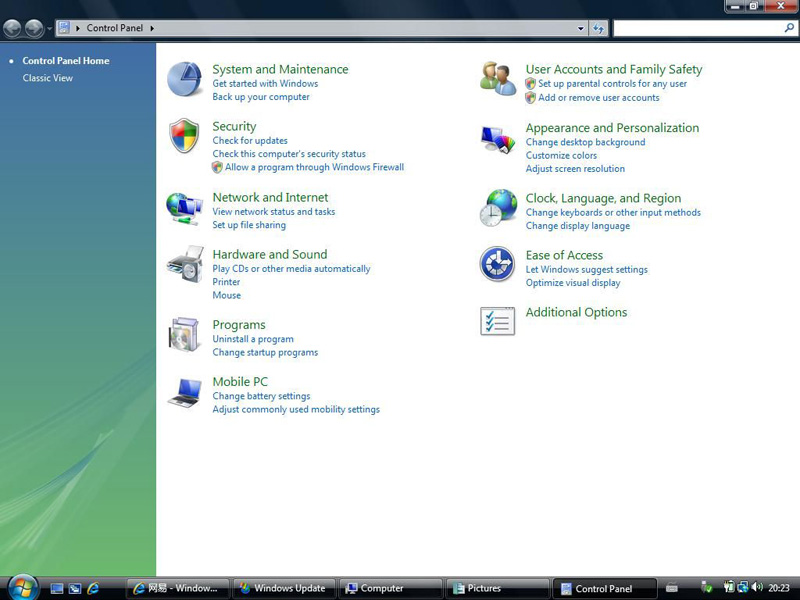Click the Back navigation arrow
Viewport: 800px width, 600px height.
click(12, 28)
